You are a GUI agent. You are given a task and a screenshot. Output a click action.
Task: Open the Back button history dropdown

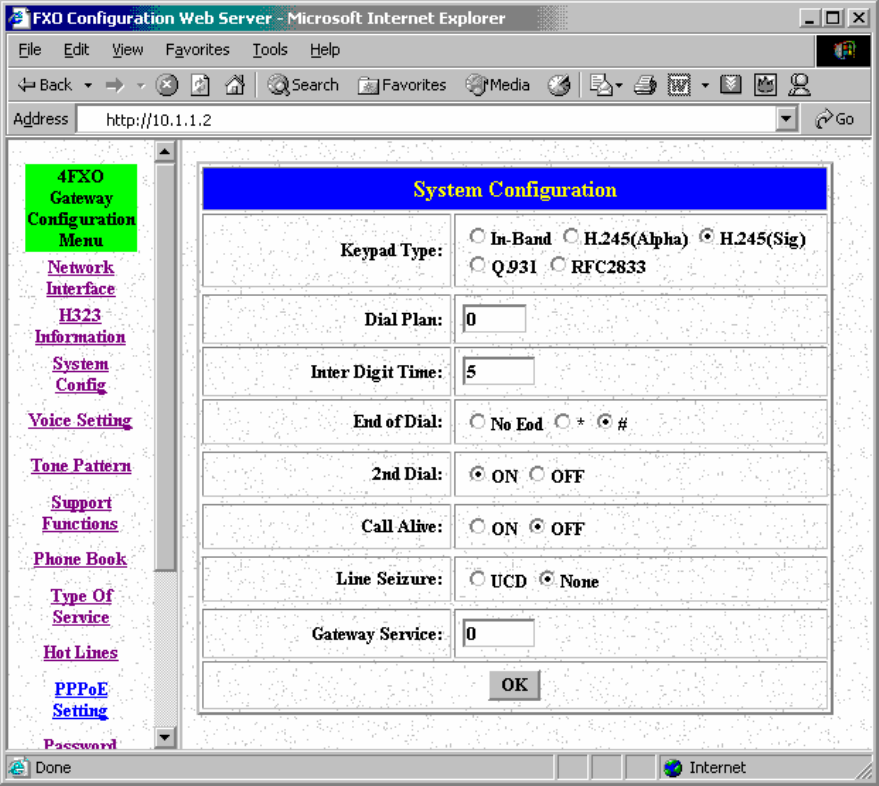[88, 86]
